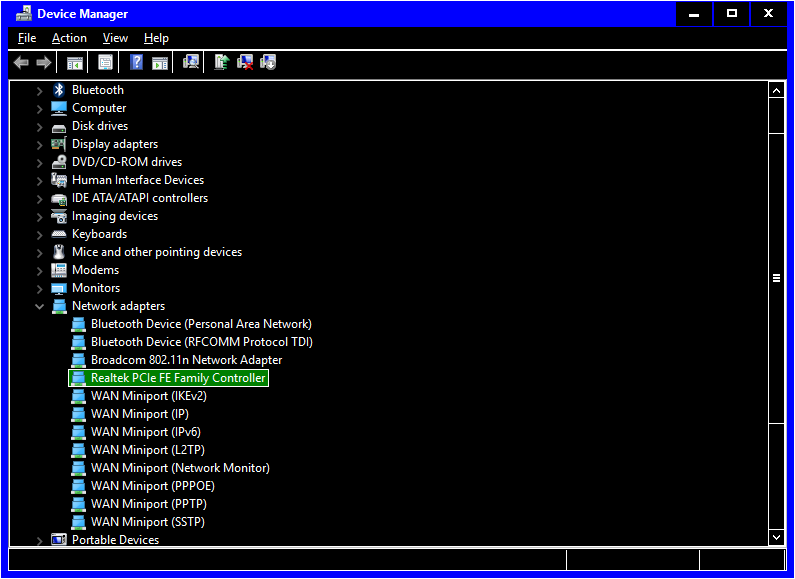Select WAN Miniport (Network Monitor)
The height and width of the screenshot is (579, 795).
point(180,468)
